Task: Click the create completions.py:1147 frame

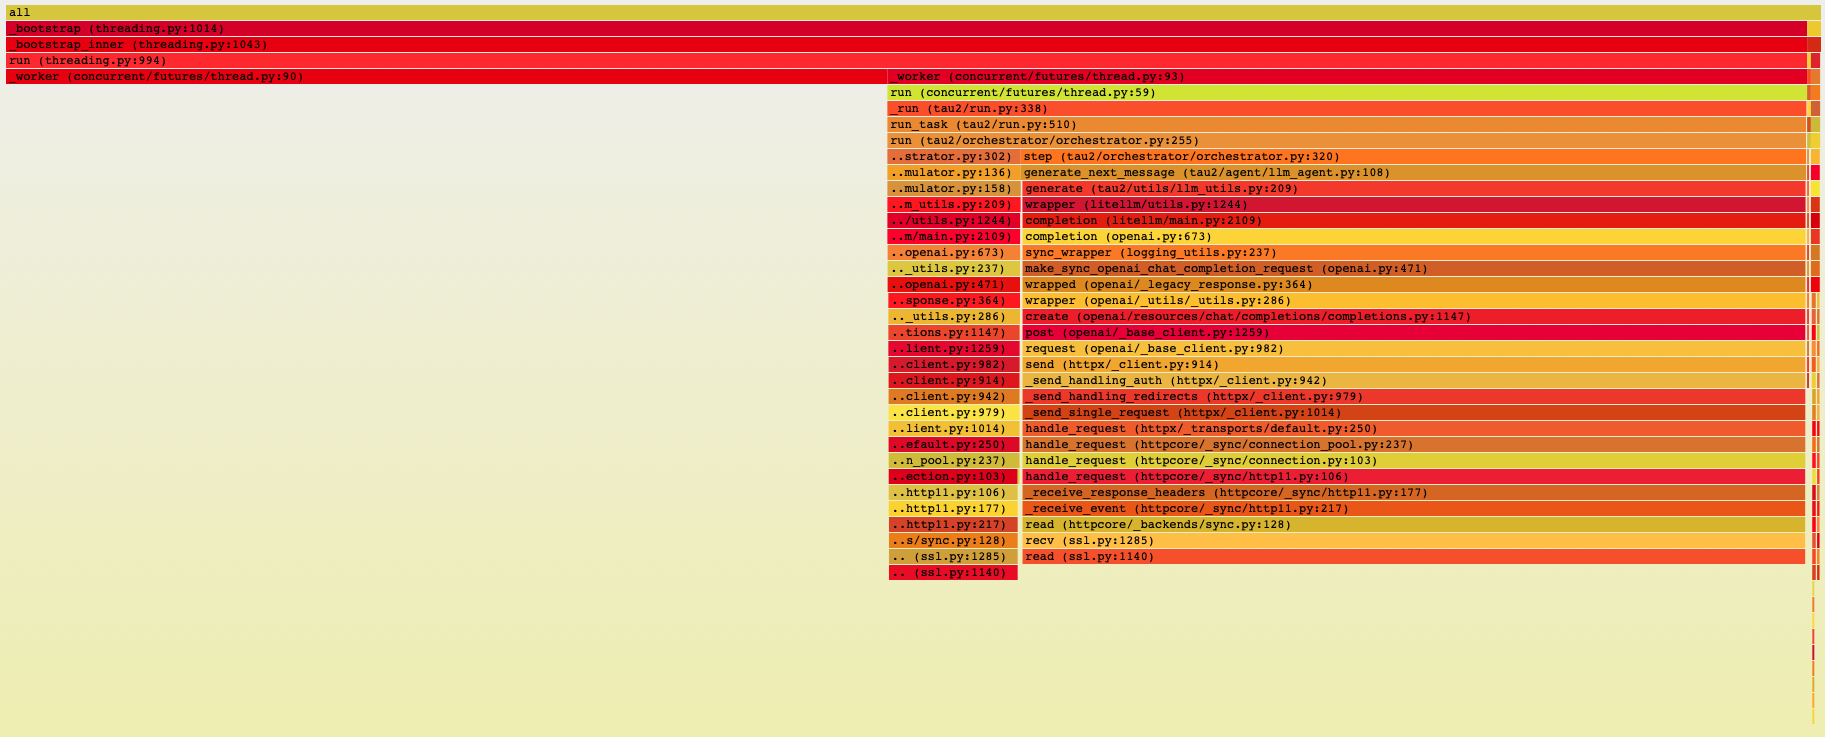Action: (x=1413, y=316)
